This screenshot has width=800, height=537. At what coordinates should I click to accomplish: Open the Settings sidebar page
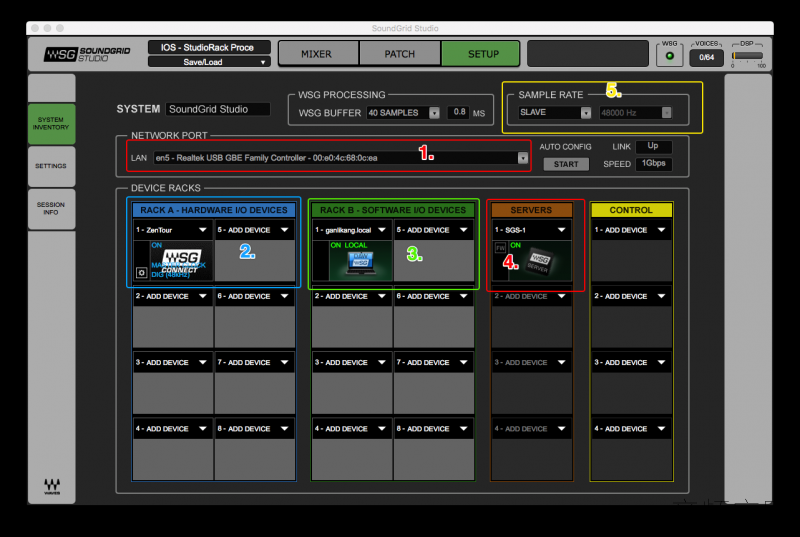[x=51, y=166]
